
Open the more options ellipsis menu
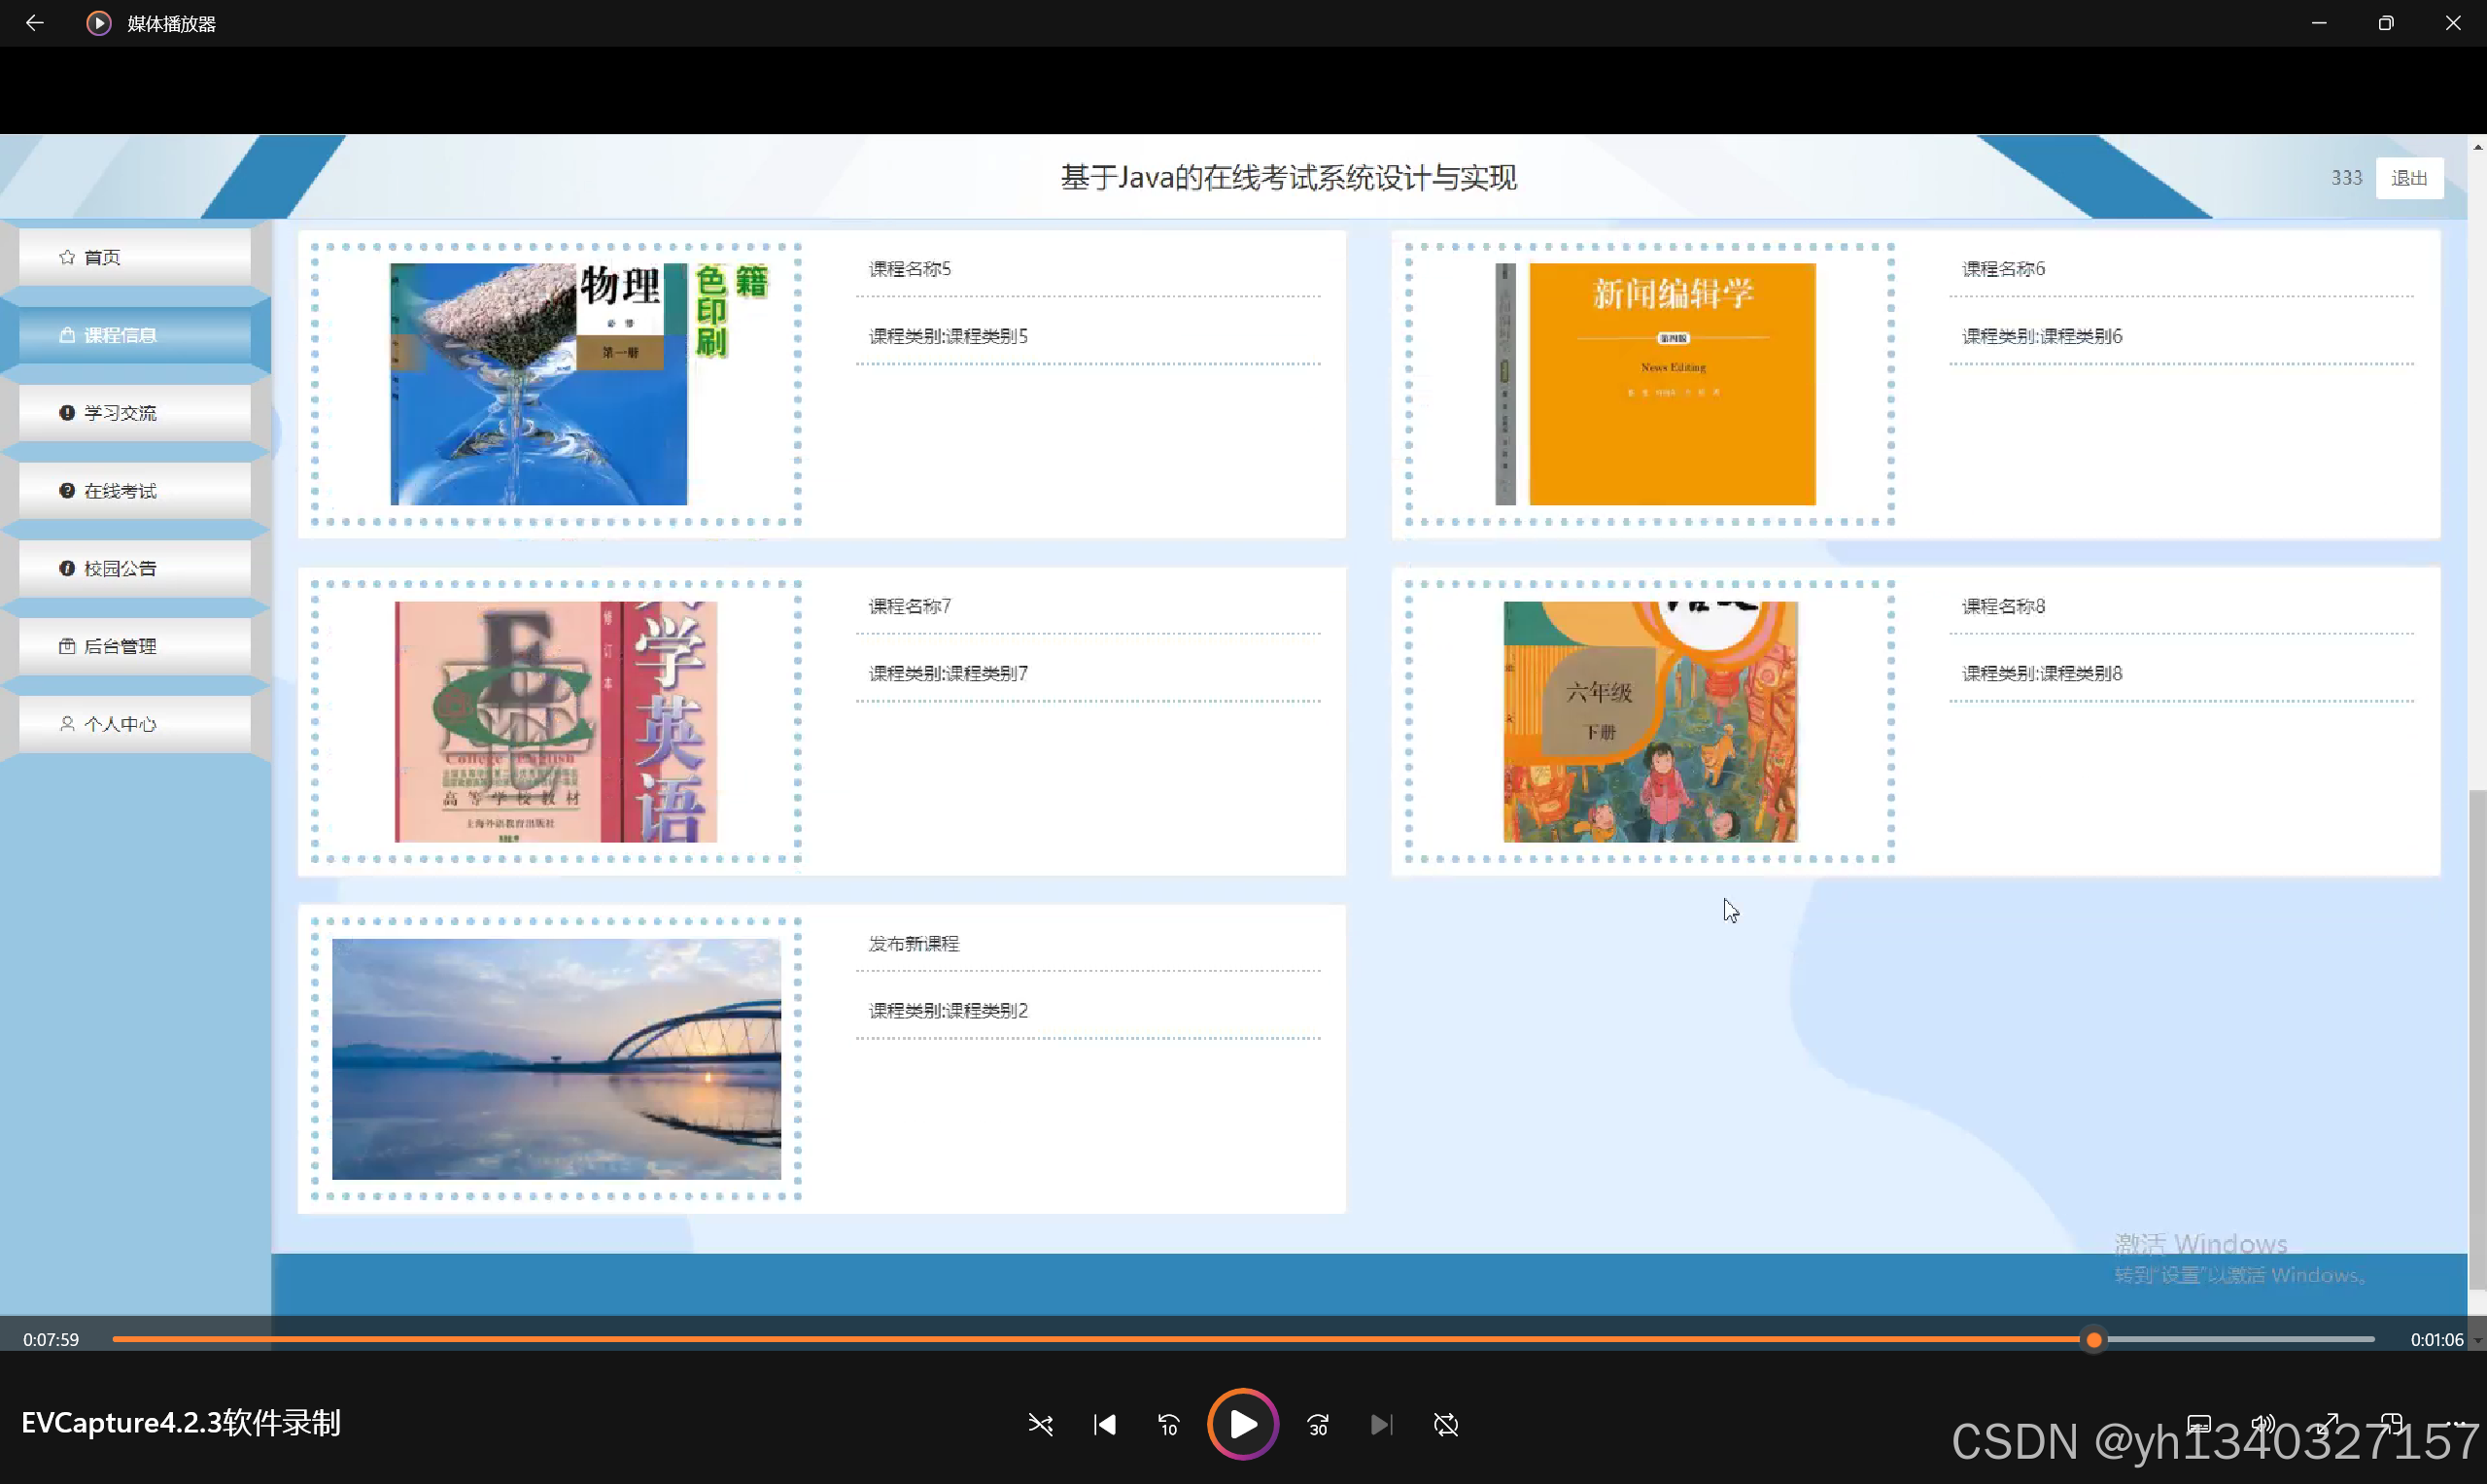pyautogui.click(x=2455, y=1424)
